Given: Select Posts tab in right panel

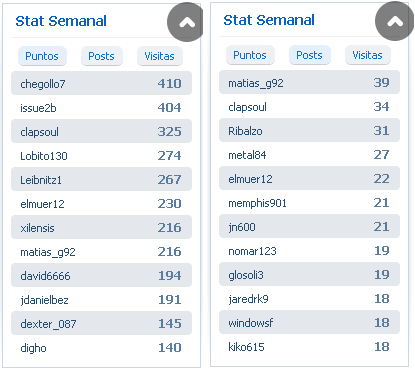Looking at the screenshot, I should pyautogui.click(x=310, y=55).
